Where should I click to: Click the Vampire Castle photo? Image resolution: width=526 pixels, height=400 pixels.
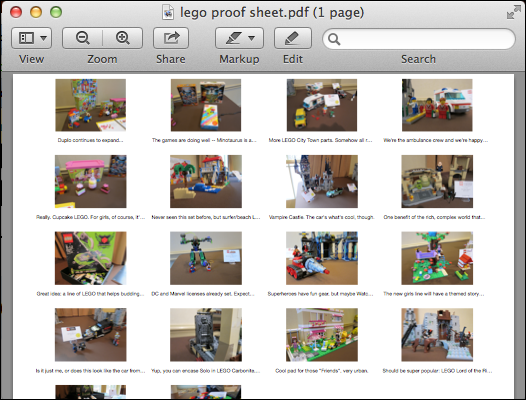(322, 181)
